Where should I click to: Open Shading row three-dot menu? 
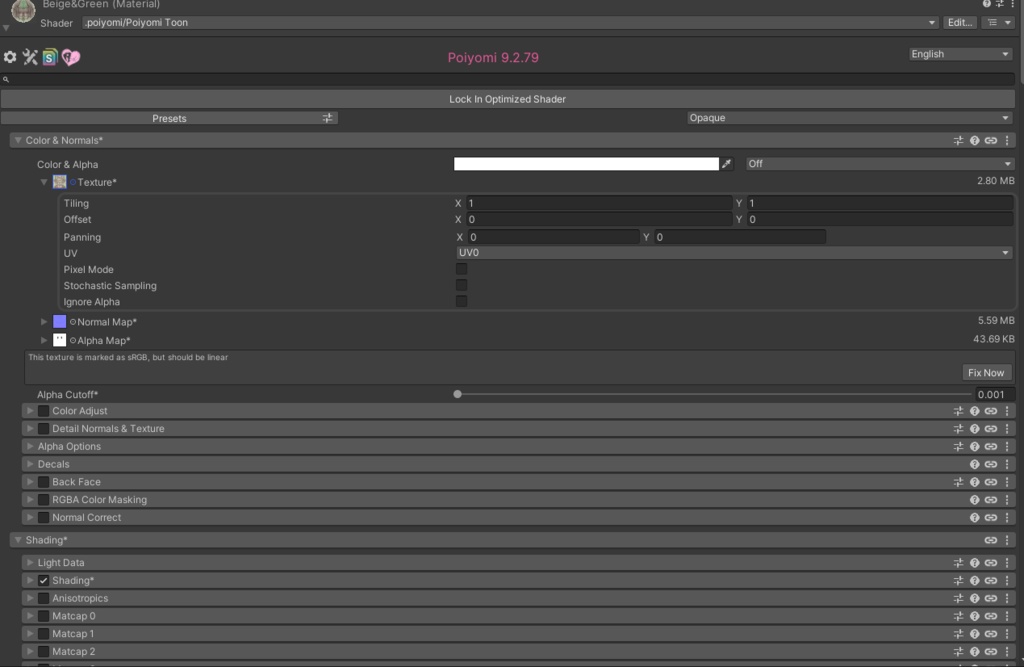(x=1007, y=580)
